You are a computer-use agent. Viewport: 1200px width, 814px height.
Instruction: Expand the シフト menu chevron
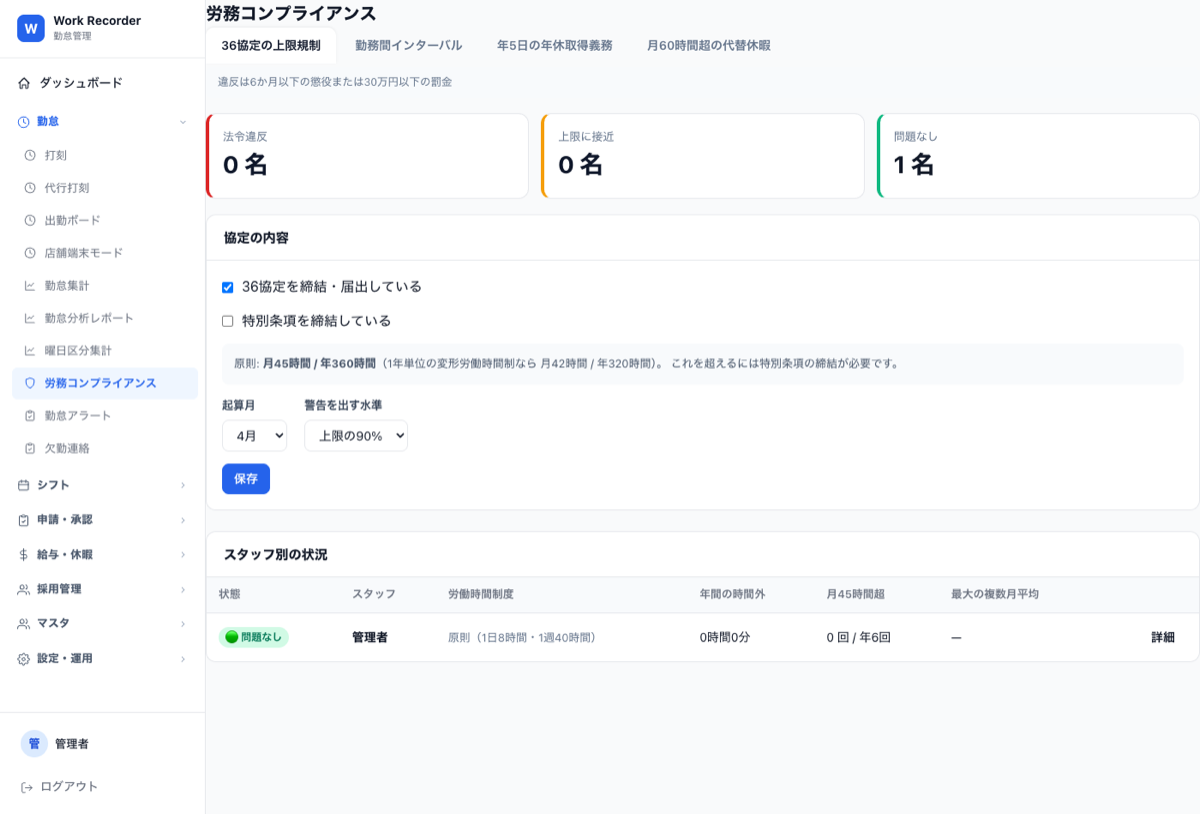point(183,485)
